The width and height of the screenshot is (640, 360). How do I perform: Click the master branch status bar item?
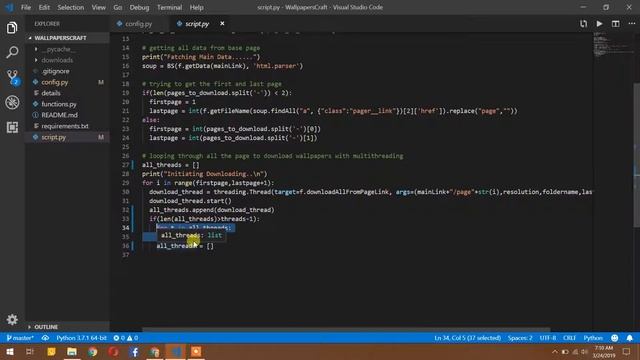tap(20, 338)
